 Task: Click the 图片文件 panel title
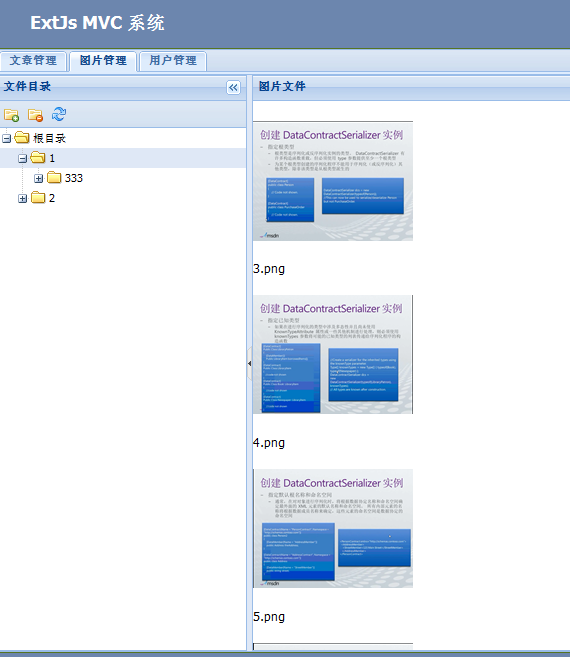pos(282,86)
